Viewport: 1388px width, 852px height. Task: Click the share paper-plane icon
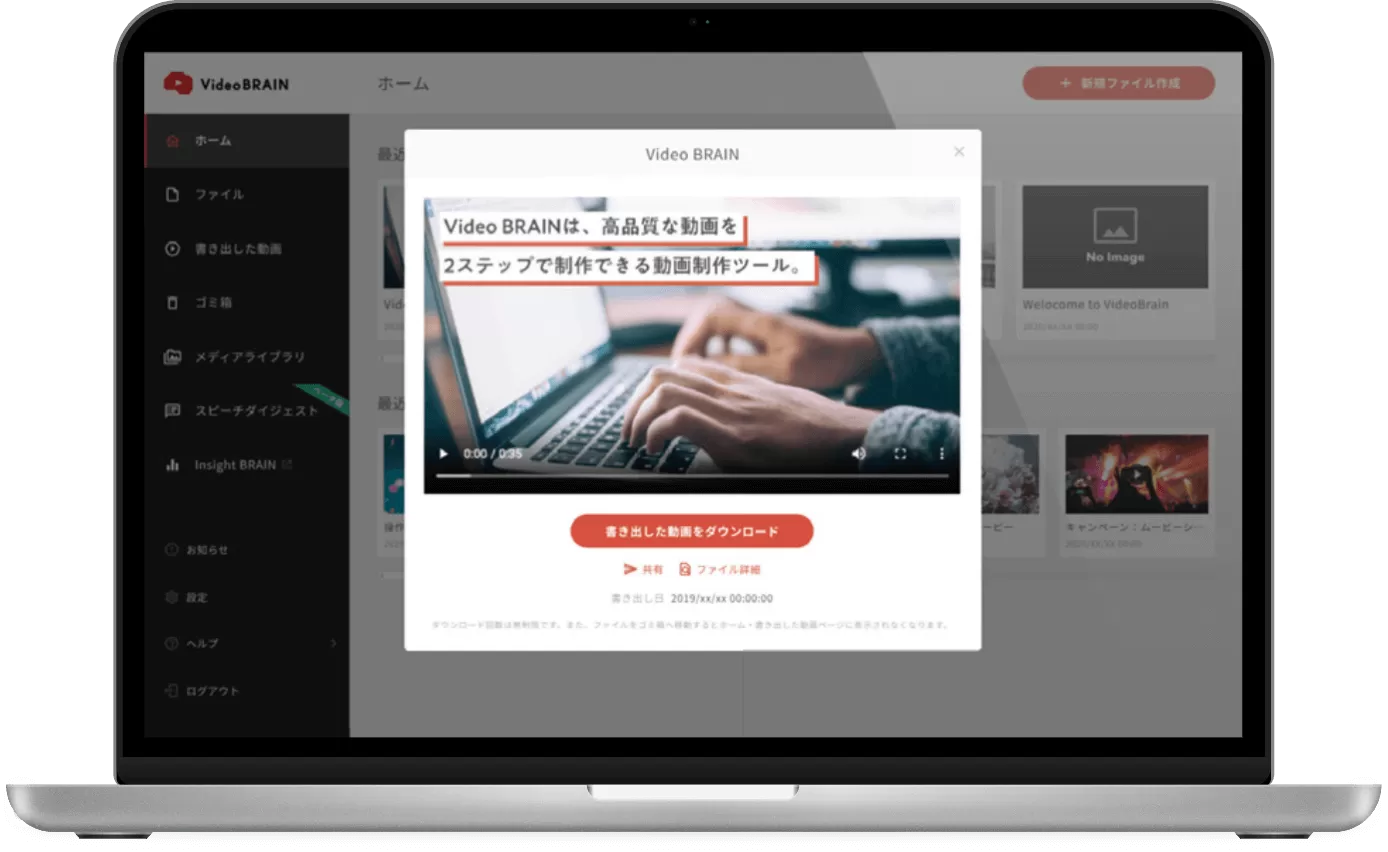(630, 569)
